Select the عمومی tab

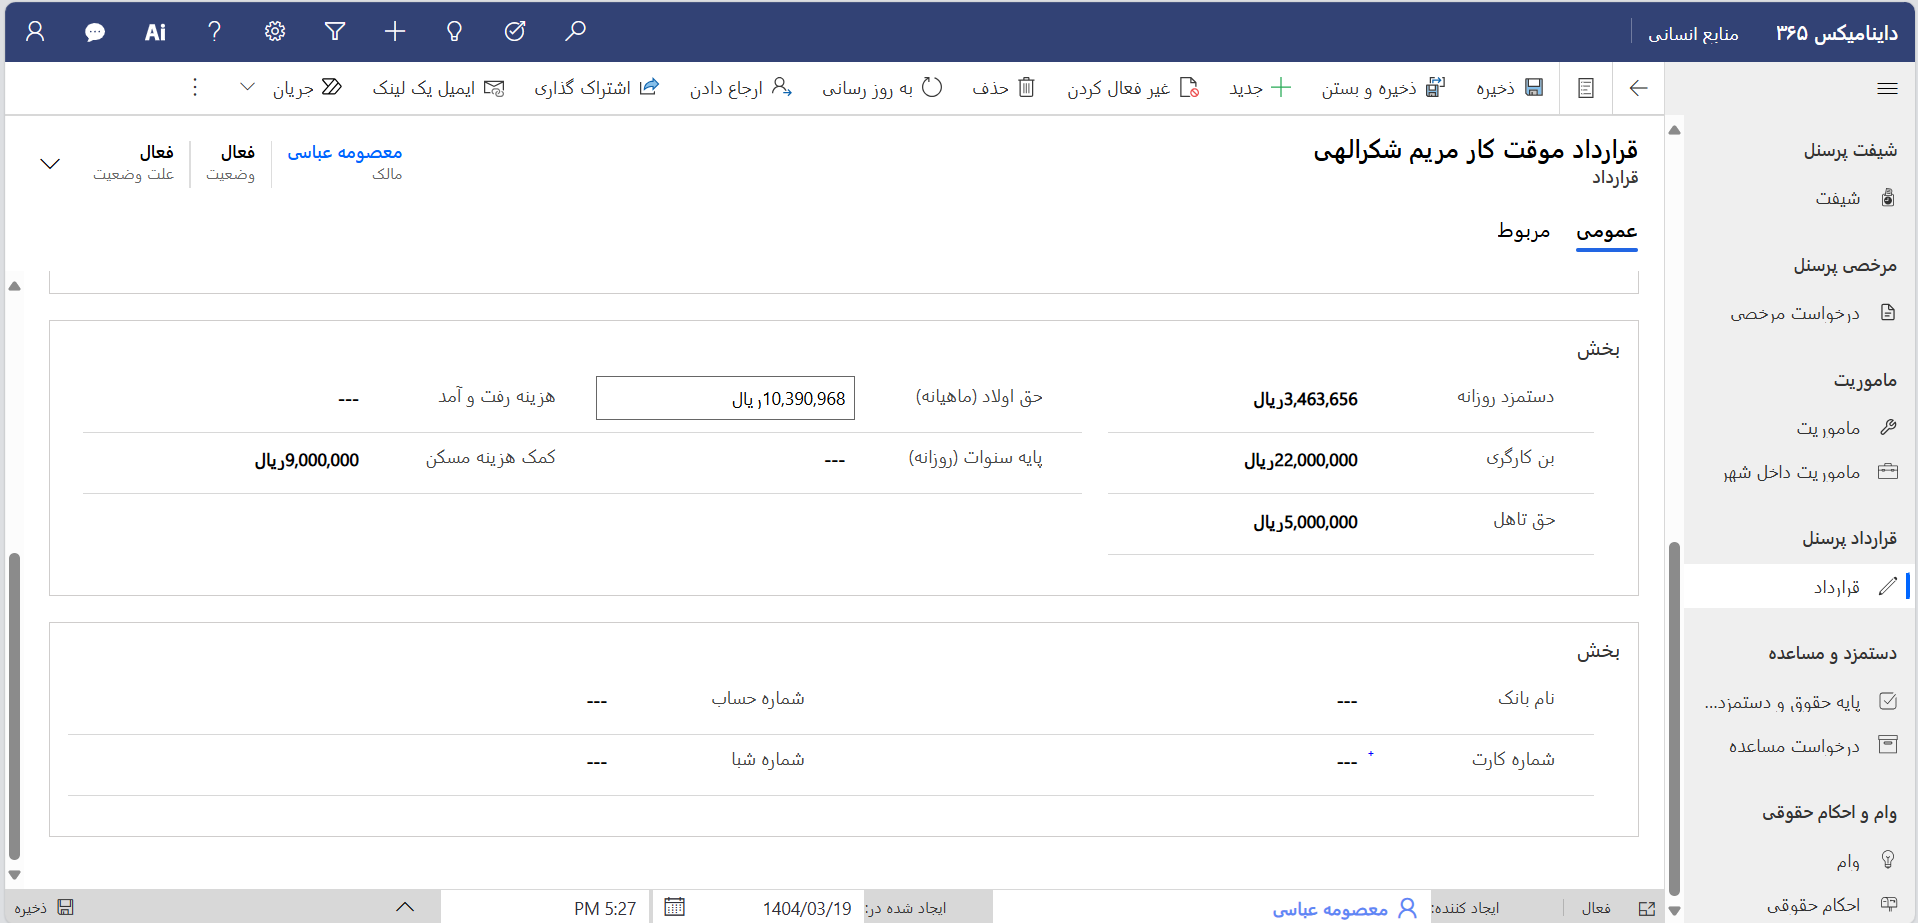(1606, 231)
